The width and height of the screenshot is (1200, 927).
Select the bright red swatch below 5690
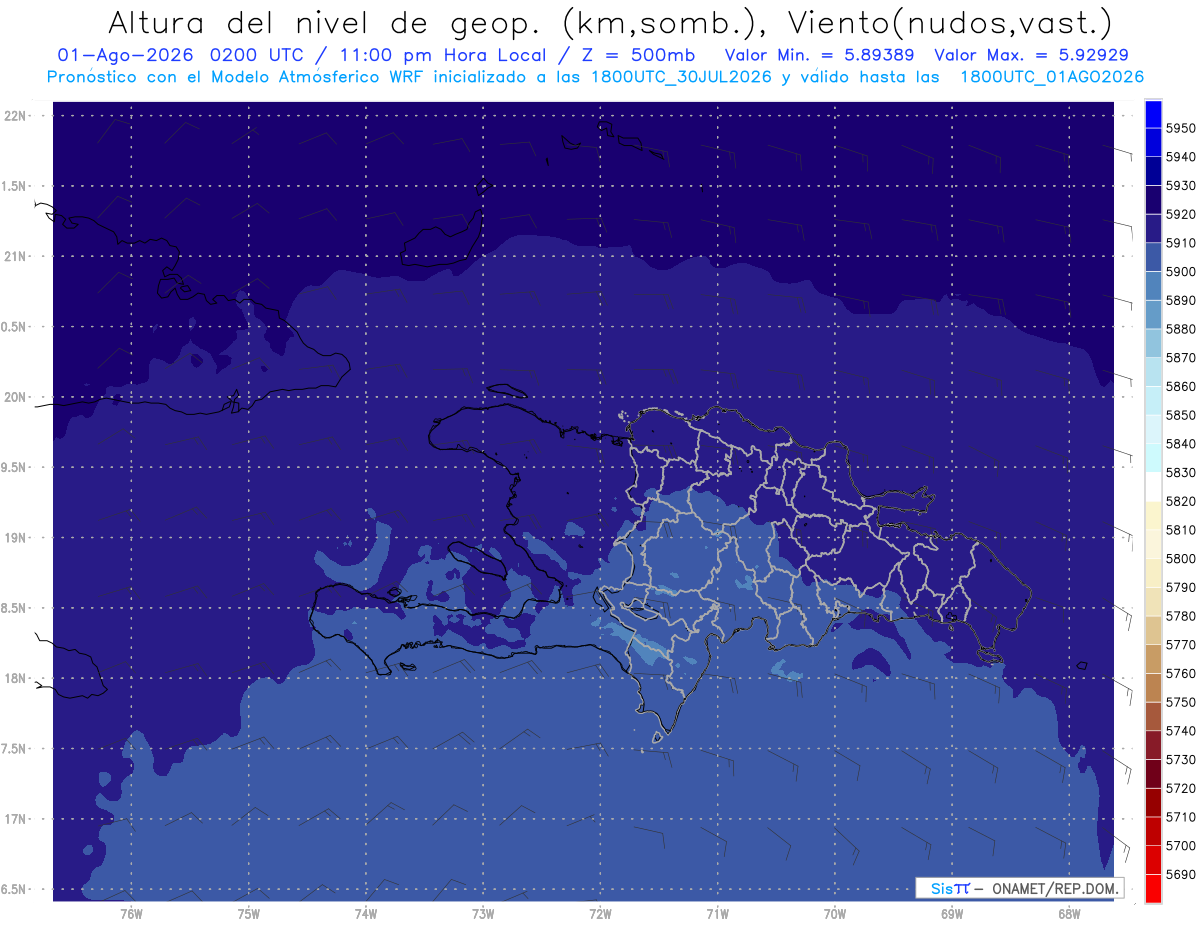pos(1153,889)
